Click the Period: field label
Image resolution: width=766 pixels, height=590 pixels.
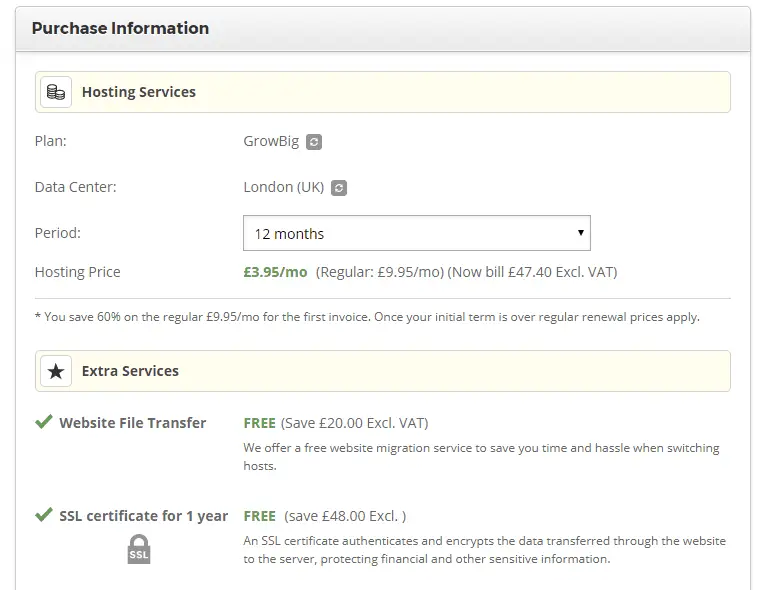click(58, 233)
